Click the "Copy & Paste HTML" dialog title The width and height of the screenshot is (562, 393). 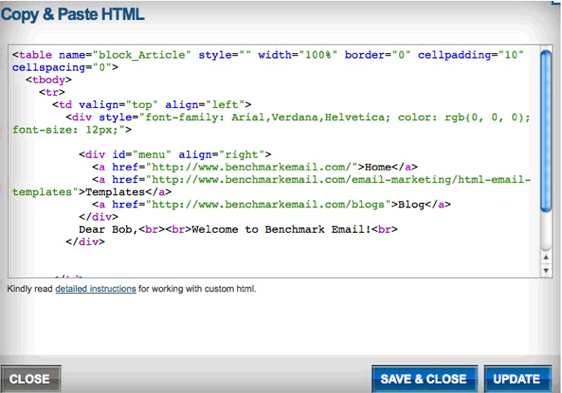(x=73, y=15)
